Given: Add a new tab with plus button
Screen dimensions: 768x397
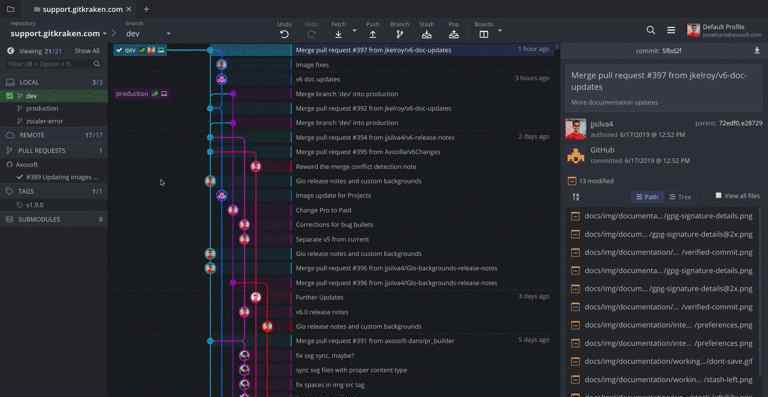Looking at the screenshot, I should (x=146, y=9).
